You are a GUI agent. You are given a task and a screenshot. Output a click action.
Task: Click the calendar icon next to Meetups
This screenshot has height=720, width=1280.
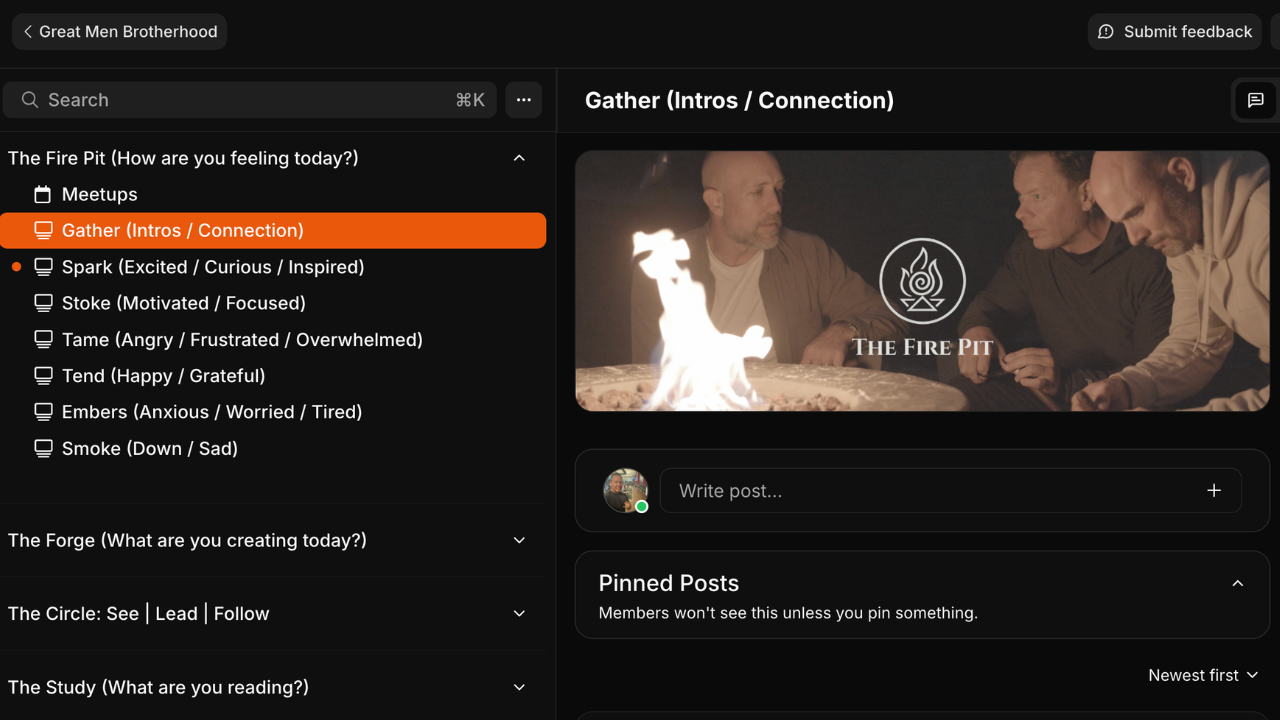[43, 194]
